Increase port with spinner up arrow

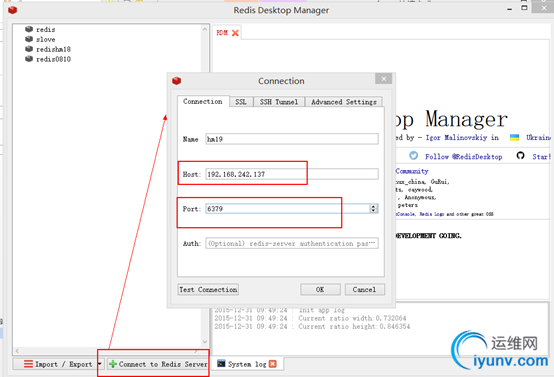coord(373,206)
